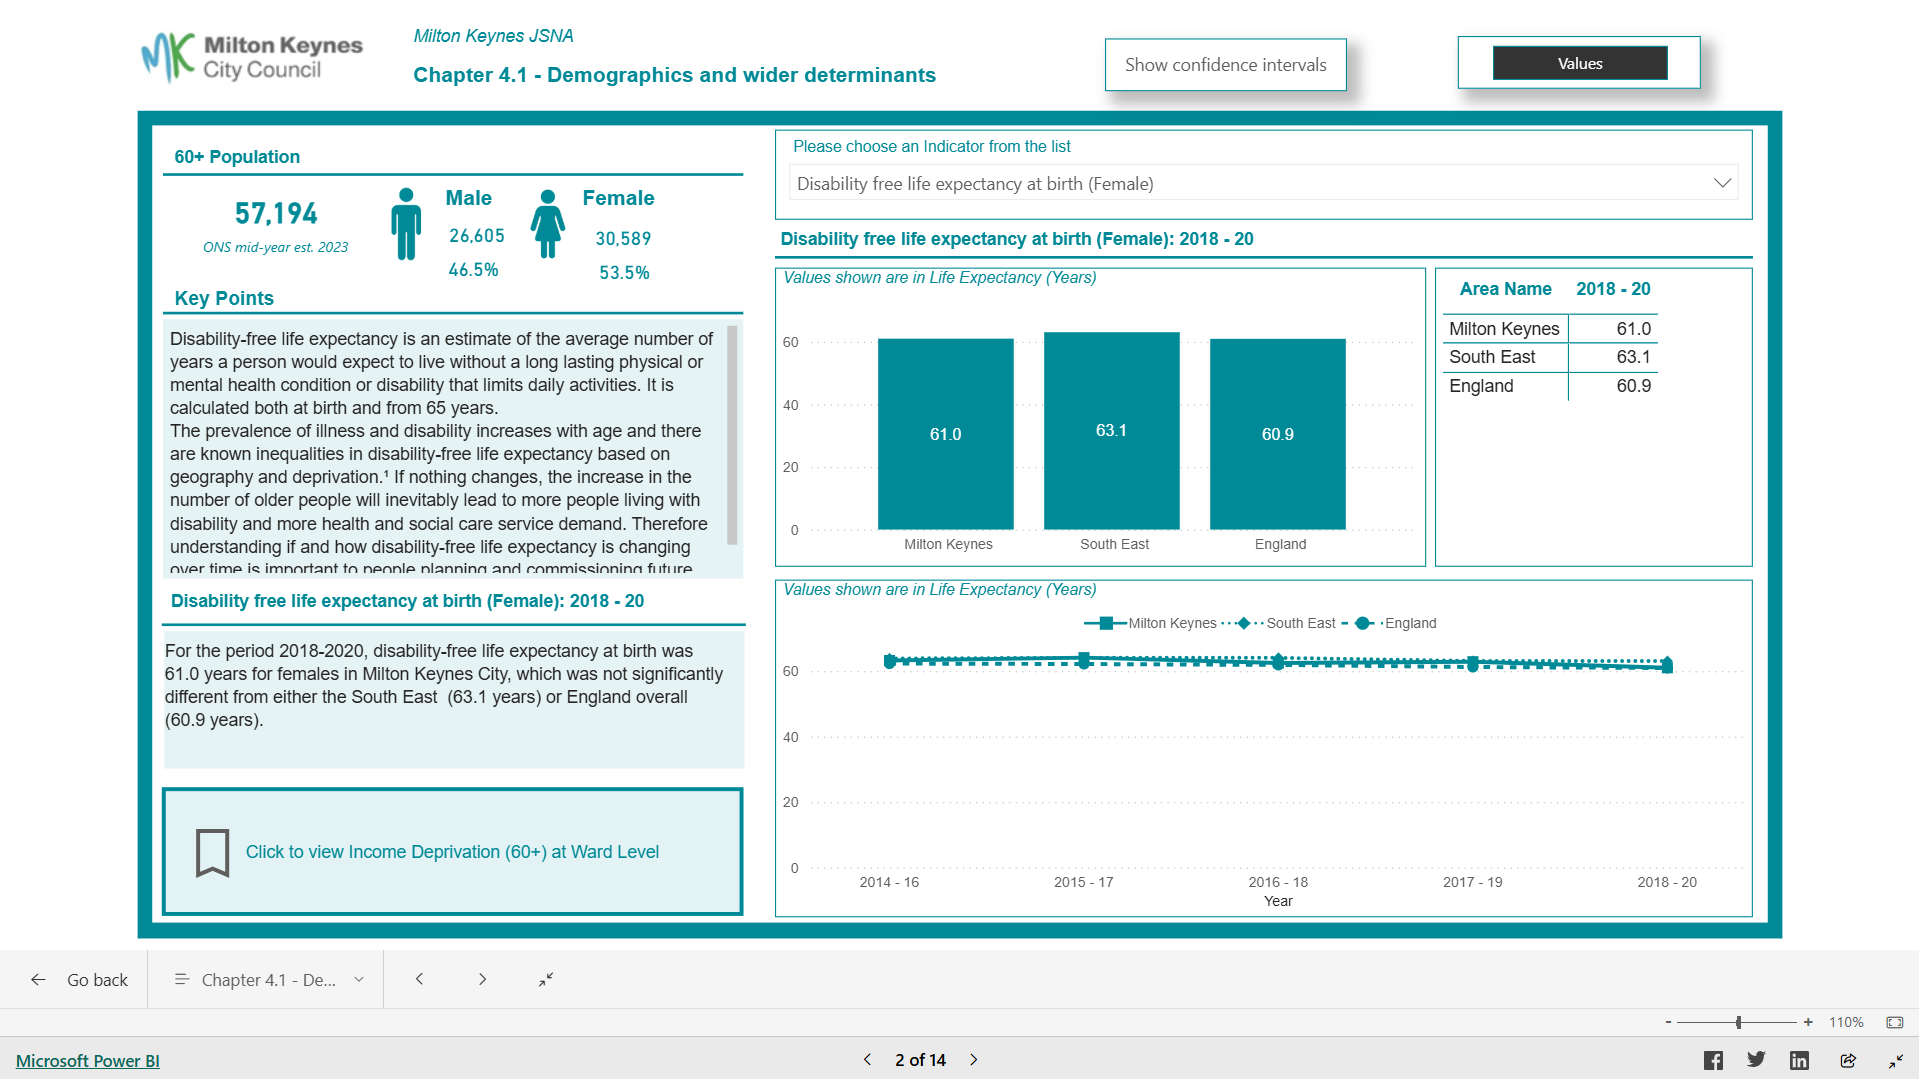Go to previous page in bottom toolbar
The height and width of the screenshot is (1079, 1919).
(419, 980)
